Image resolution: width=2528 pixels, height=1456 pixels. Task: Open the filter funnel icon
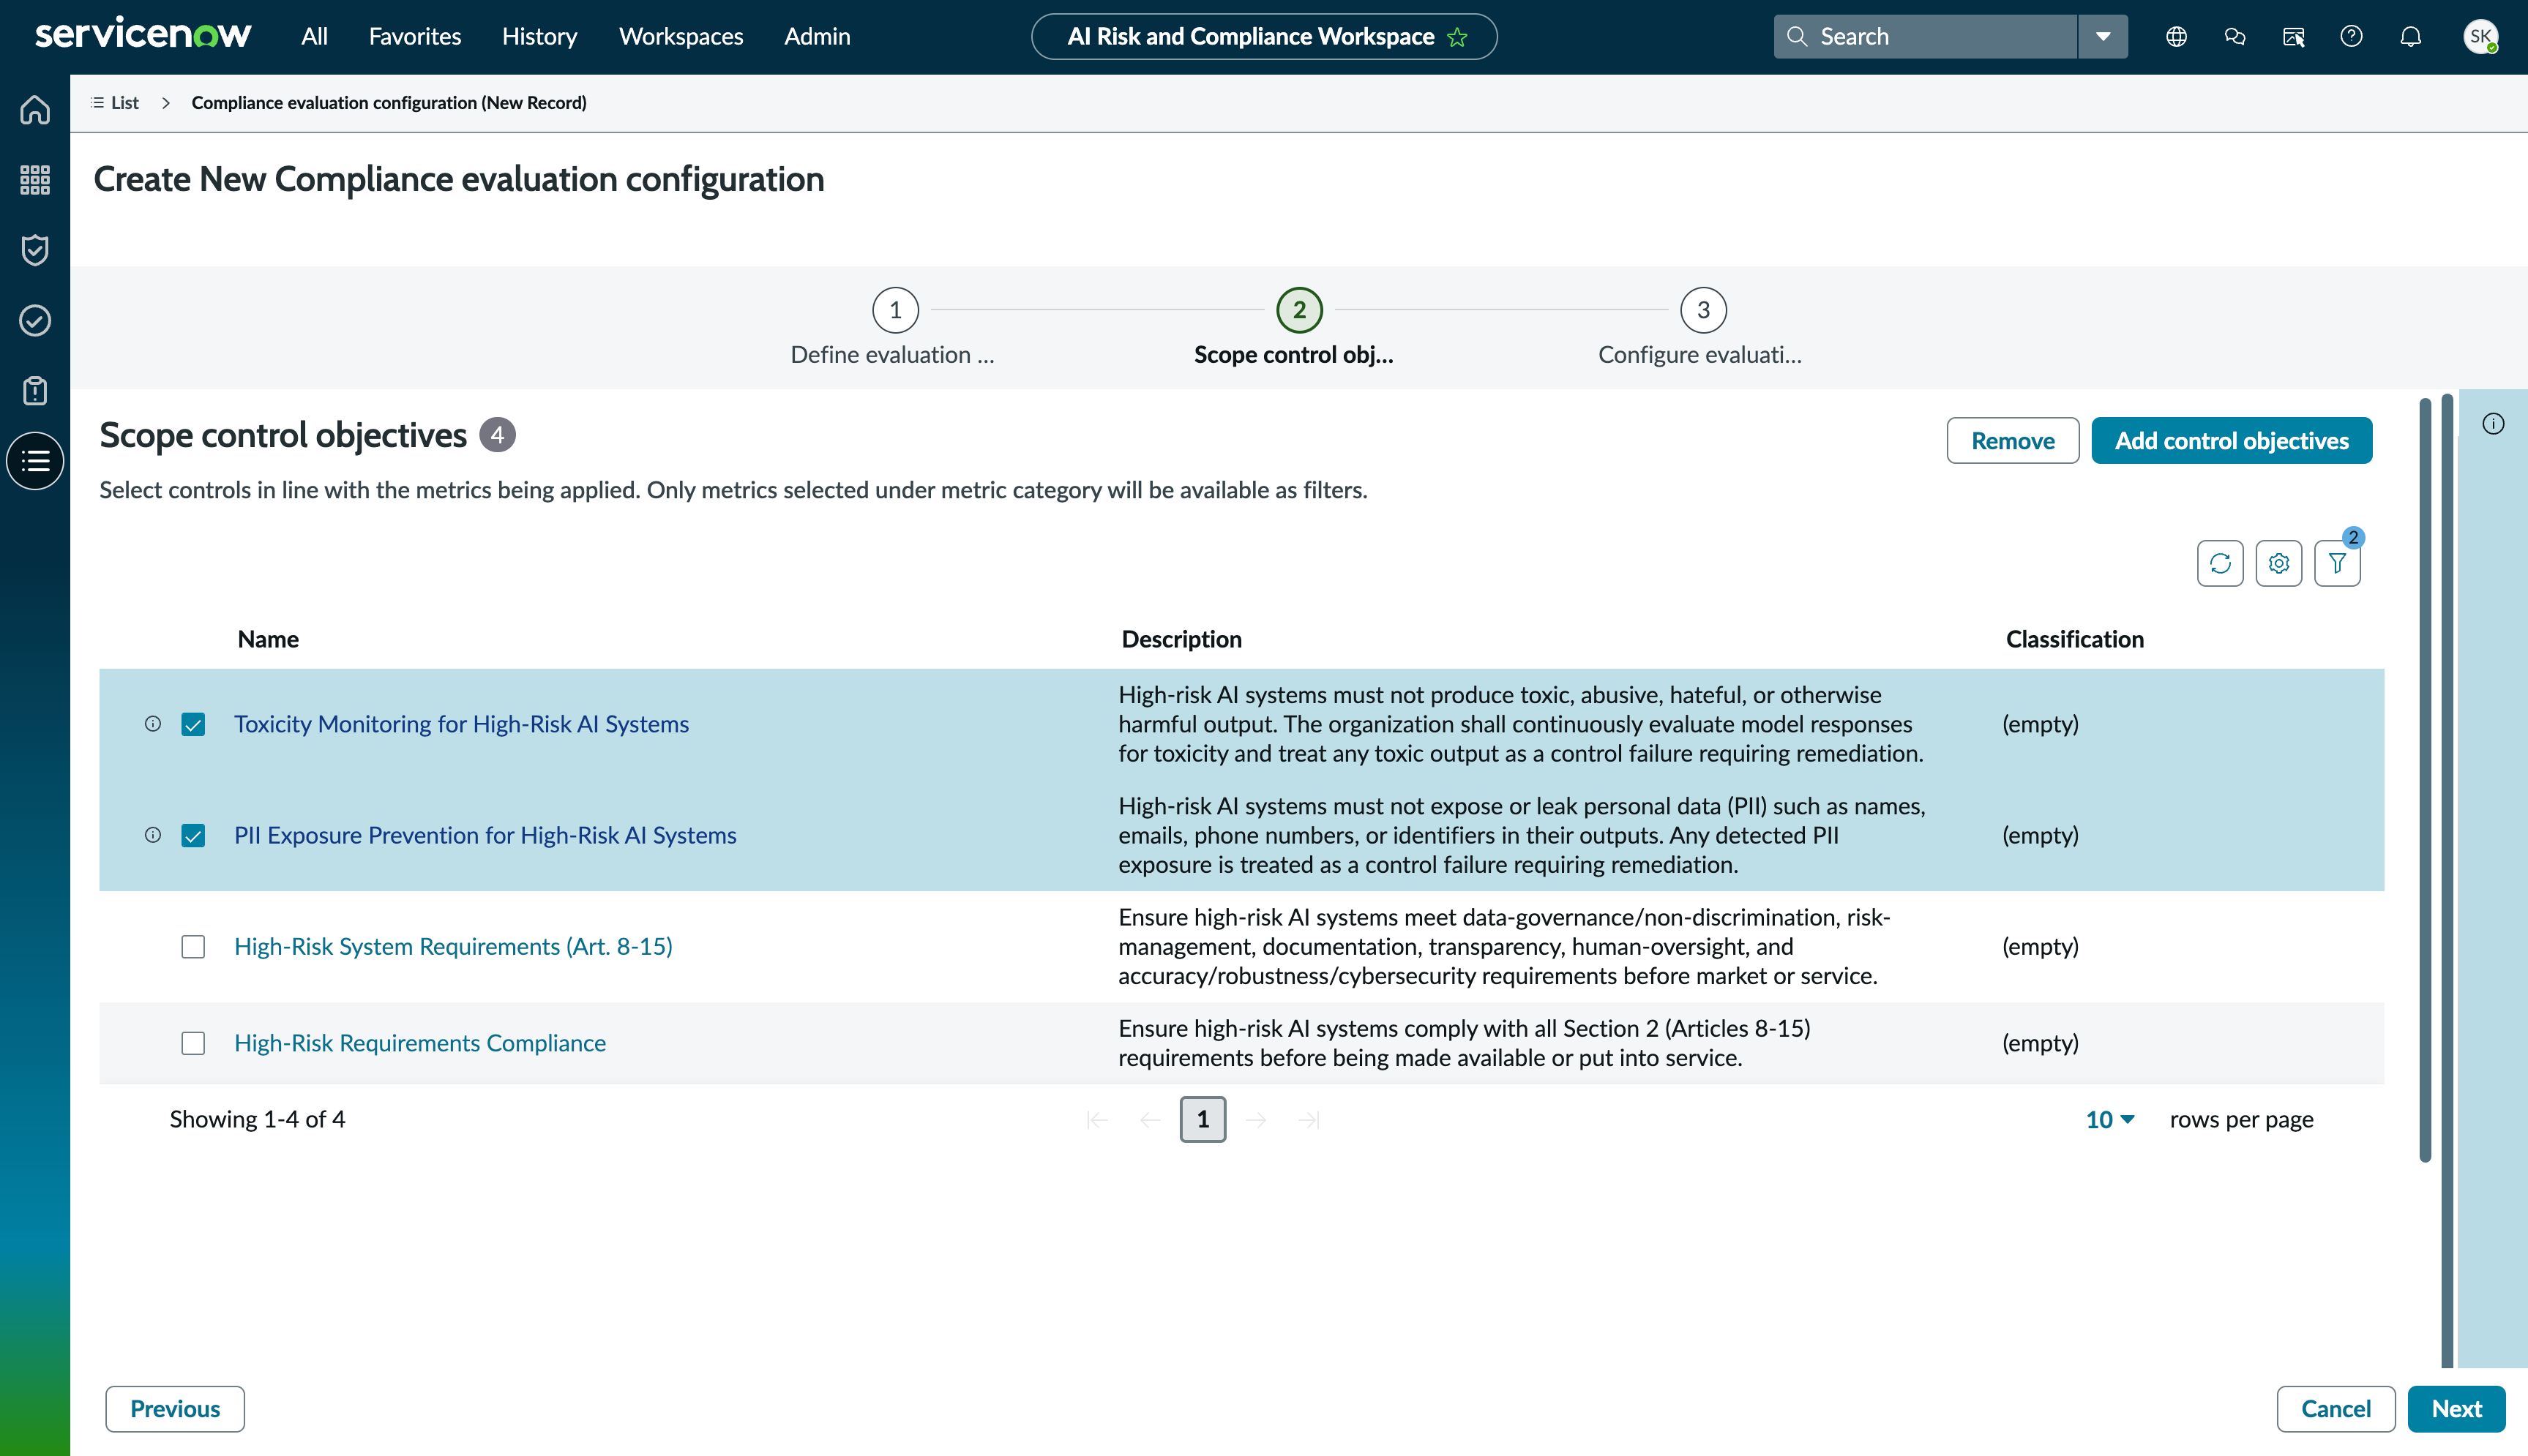click(x=2338, y=563)
